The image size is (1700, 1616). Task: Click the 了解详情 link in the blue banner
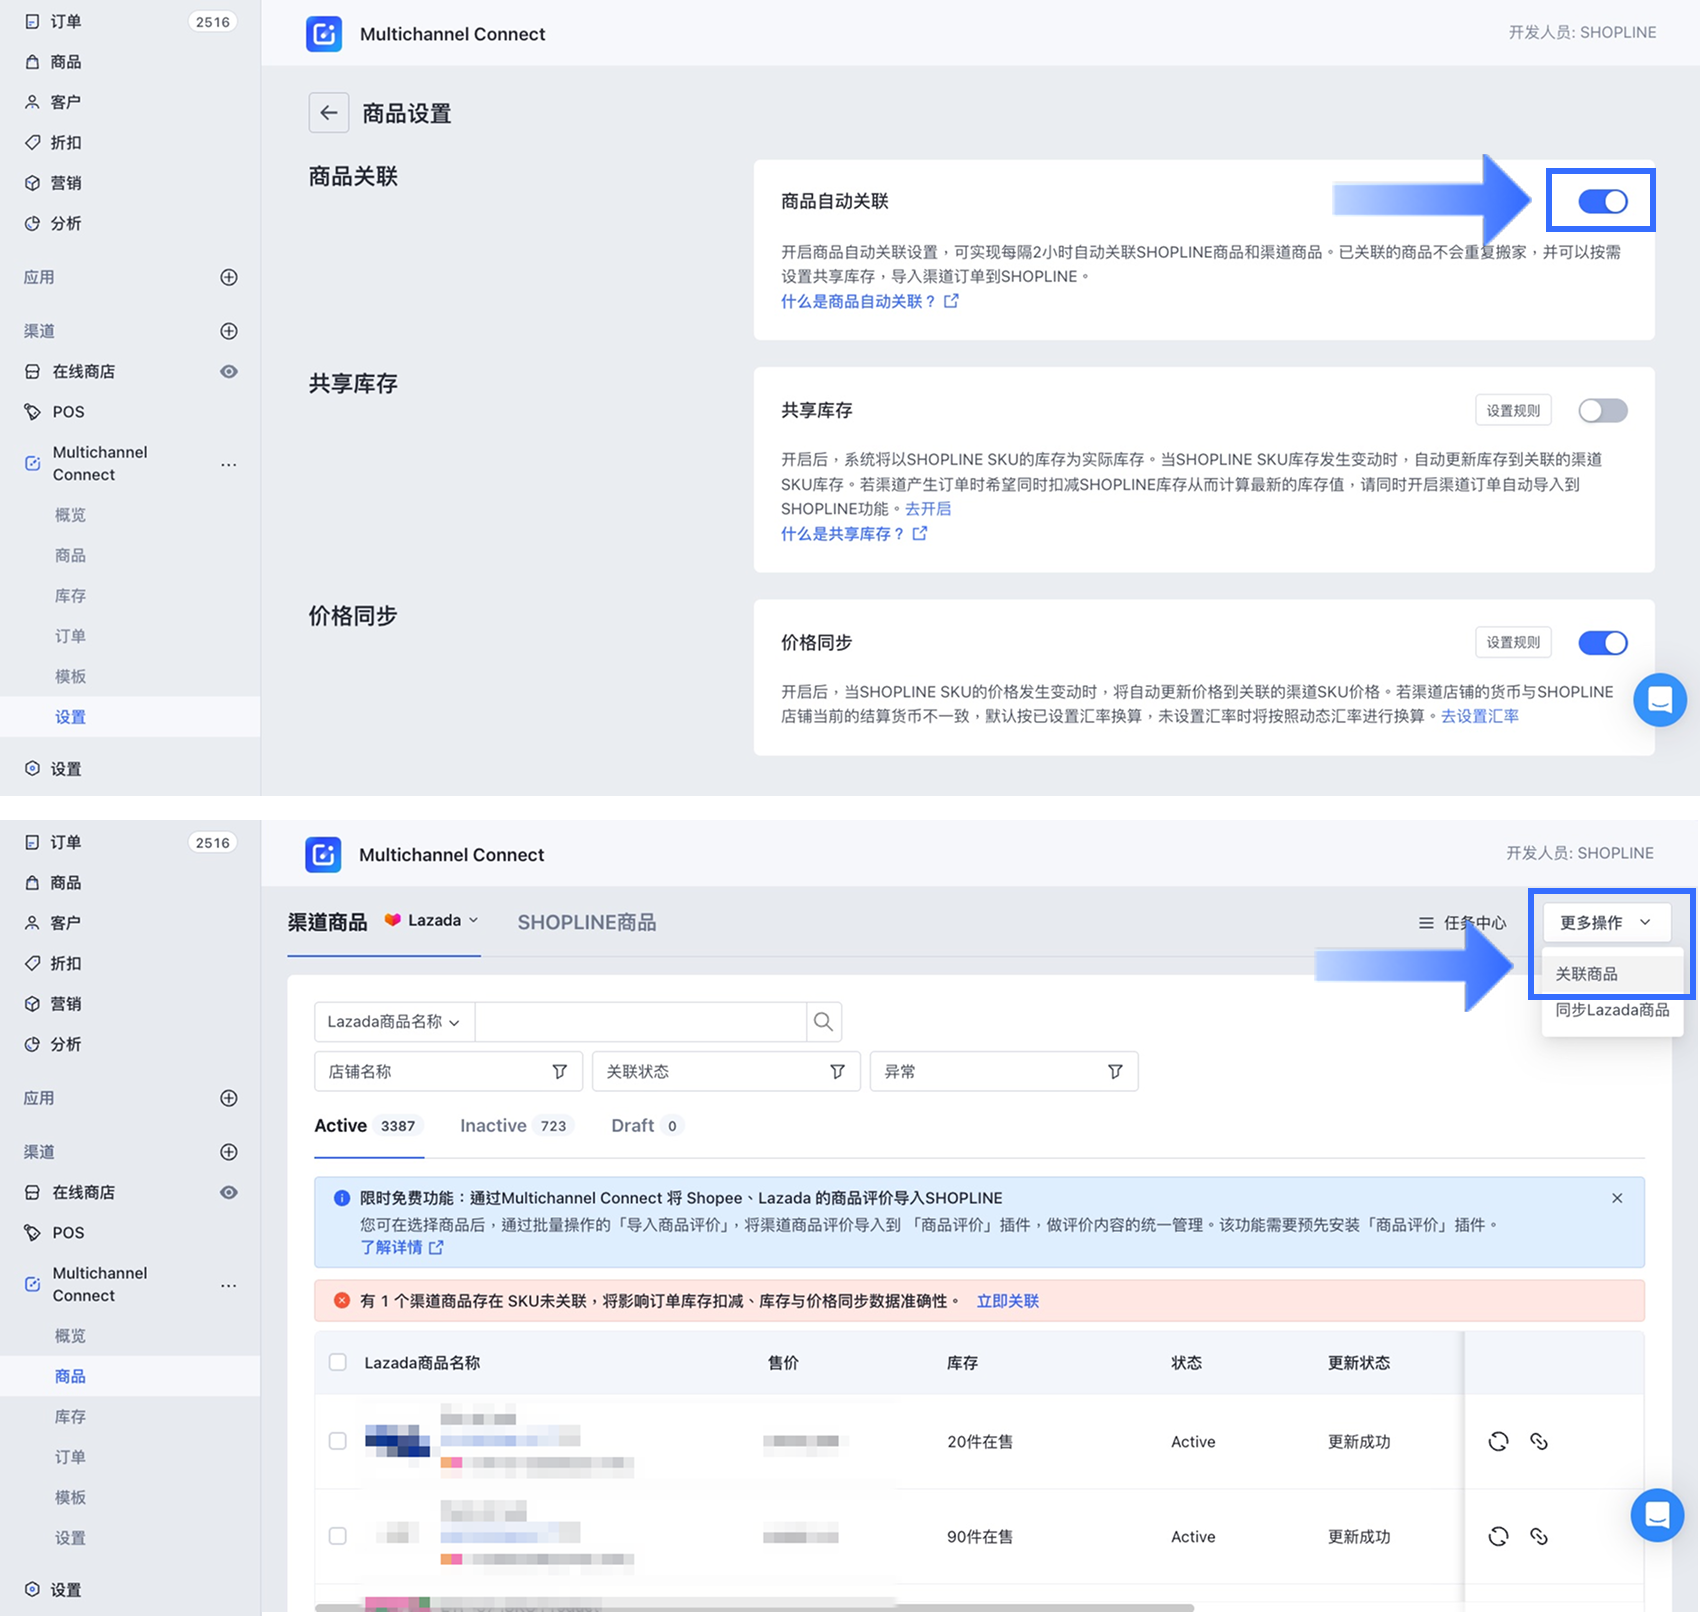click(402, 1247)
